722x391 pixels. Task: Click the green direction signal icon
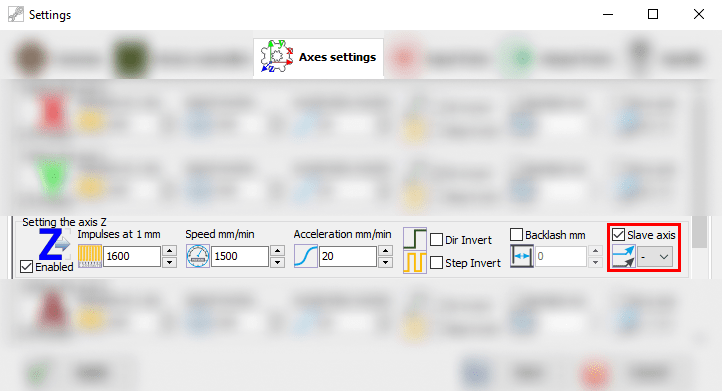[x=415, y=238]
